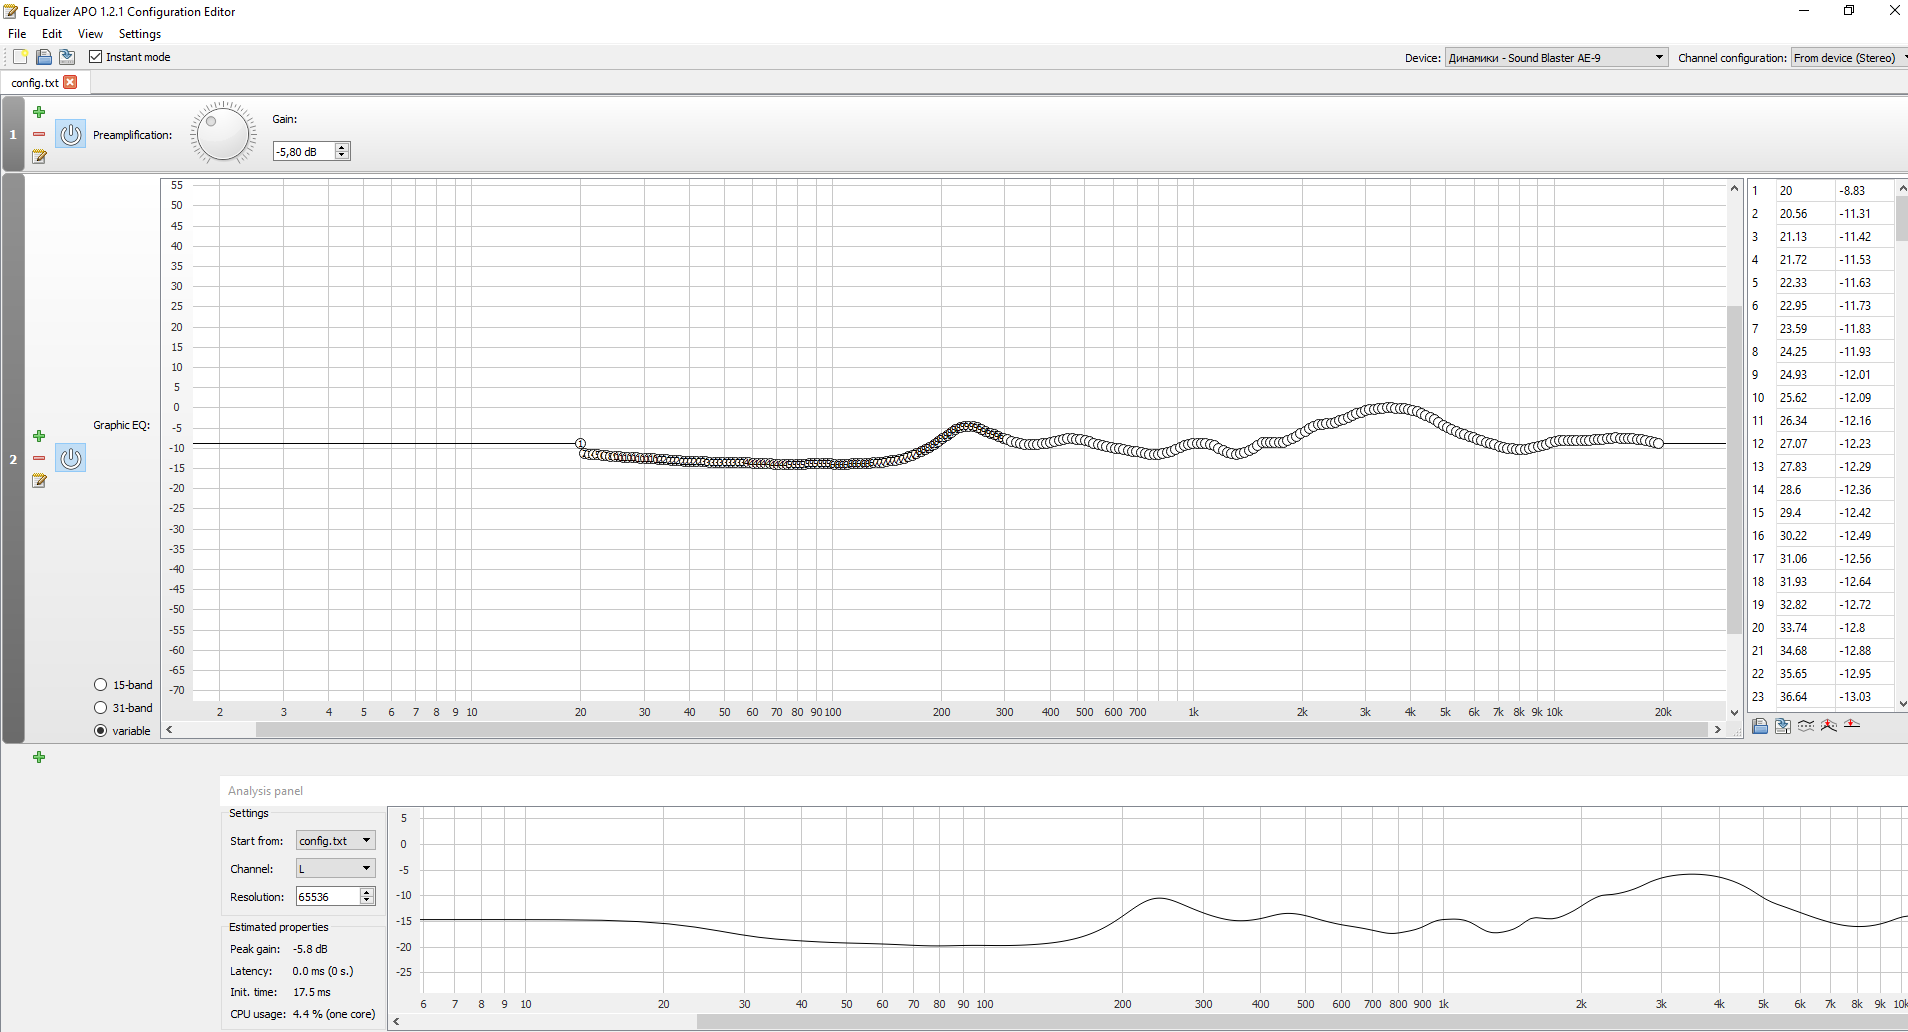Open the View menu
1908x1032 pixels.
coord(90,34)
